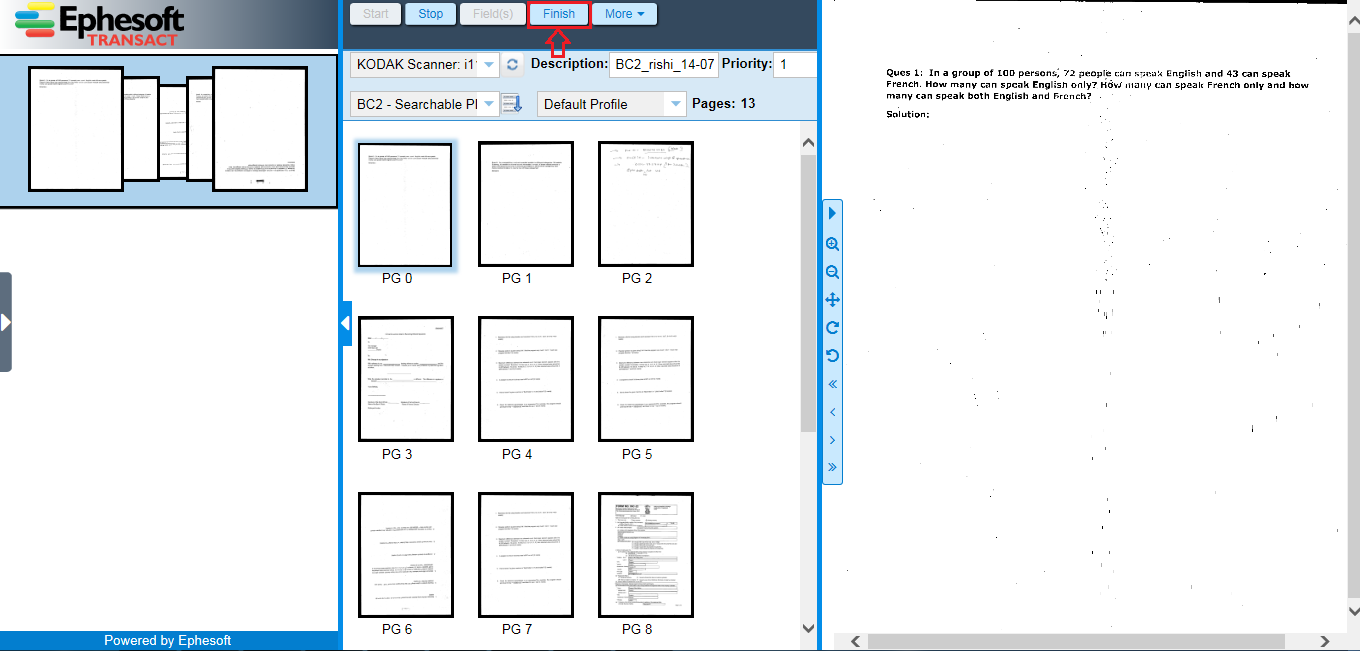This screenshot has width=1360, height=651.
Task: Select the PG 3 thumbnail
Action: pos(406,379)
